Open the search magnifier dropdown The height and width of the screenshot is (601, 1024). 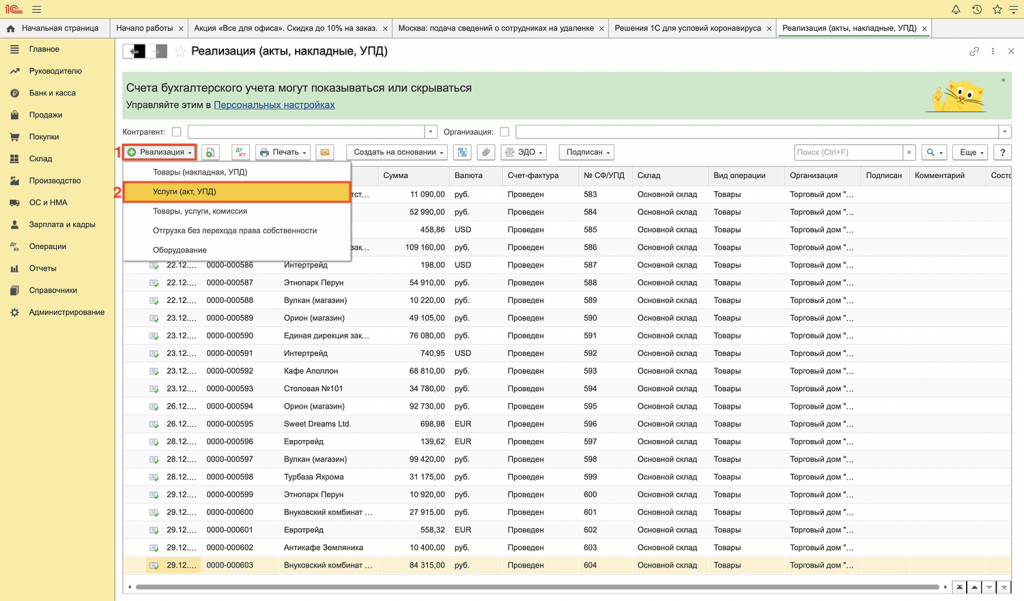[934, 152]
